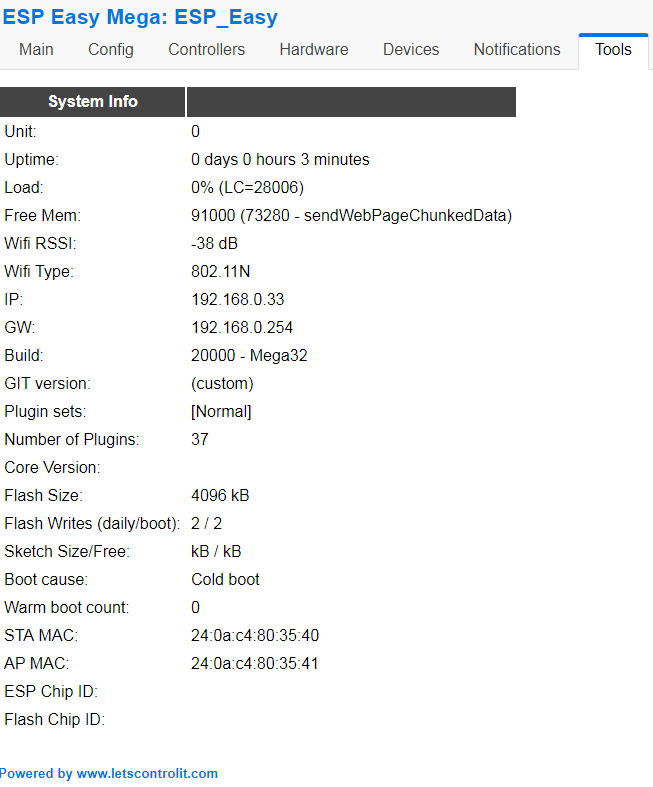
Task: Click the gateway 192.168.0.254 value
Action: (242, 328)
